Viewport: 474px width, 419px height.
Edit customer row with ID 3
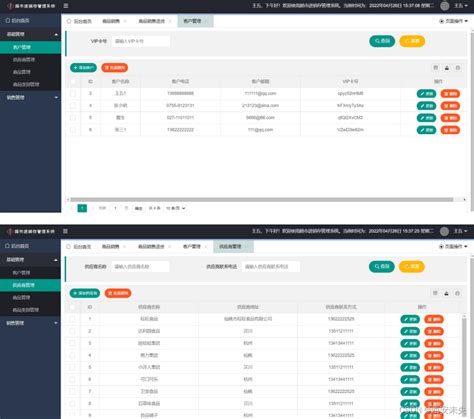click(x=426, y=94)
